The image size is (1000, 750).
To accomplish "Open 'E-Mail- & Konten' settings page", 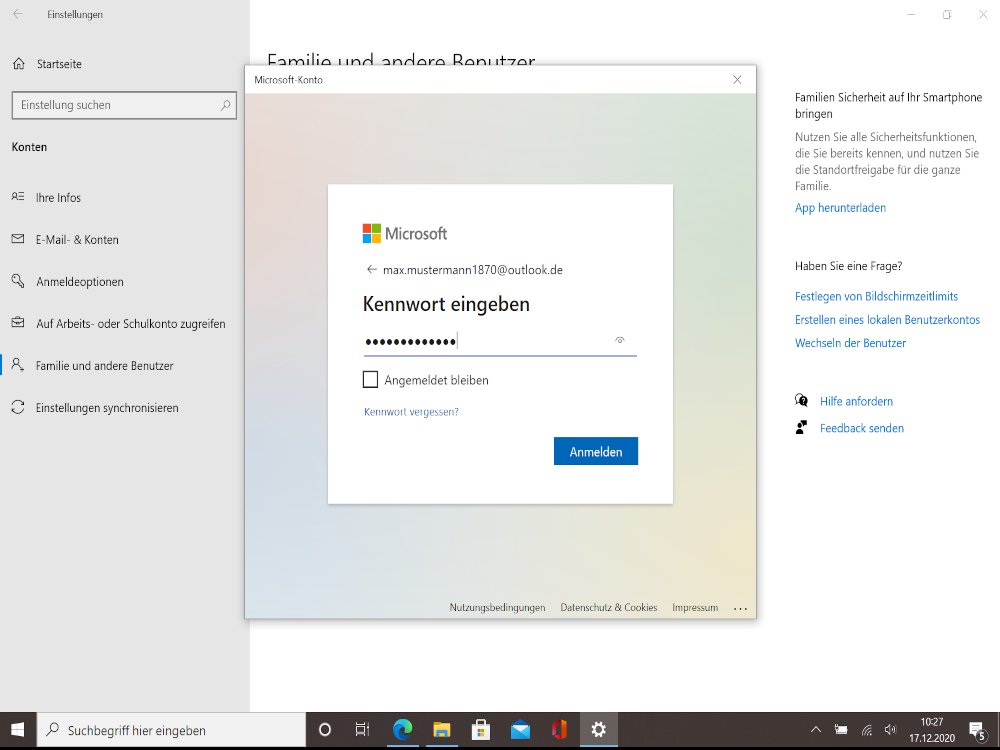I will (77, 240).
